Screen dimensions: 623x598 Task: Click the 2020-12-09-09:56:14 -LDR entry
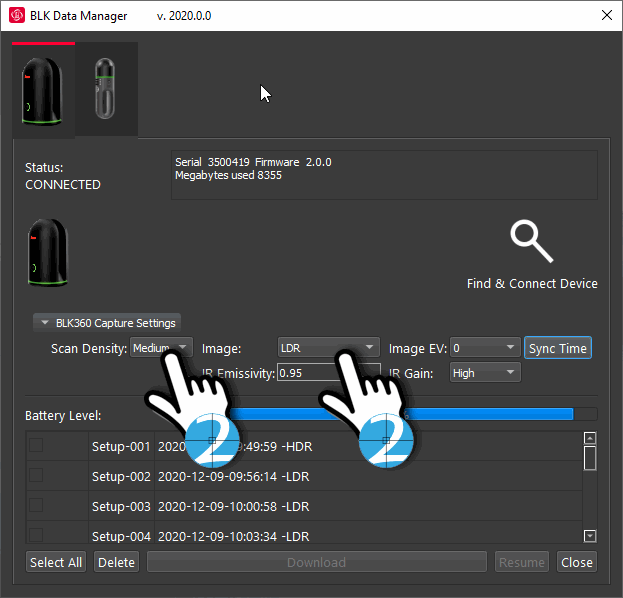coord(234,476)
